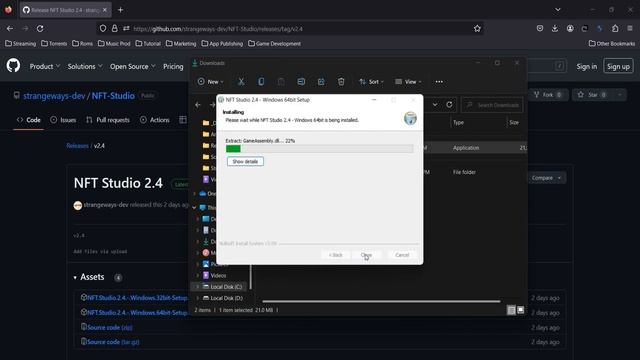This screenshot has width=640, height=360.
Task: Open the Pull requests tab
Action: click(108, 120)
